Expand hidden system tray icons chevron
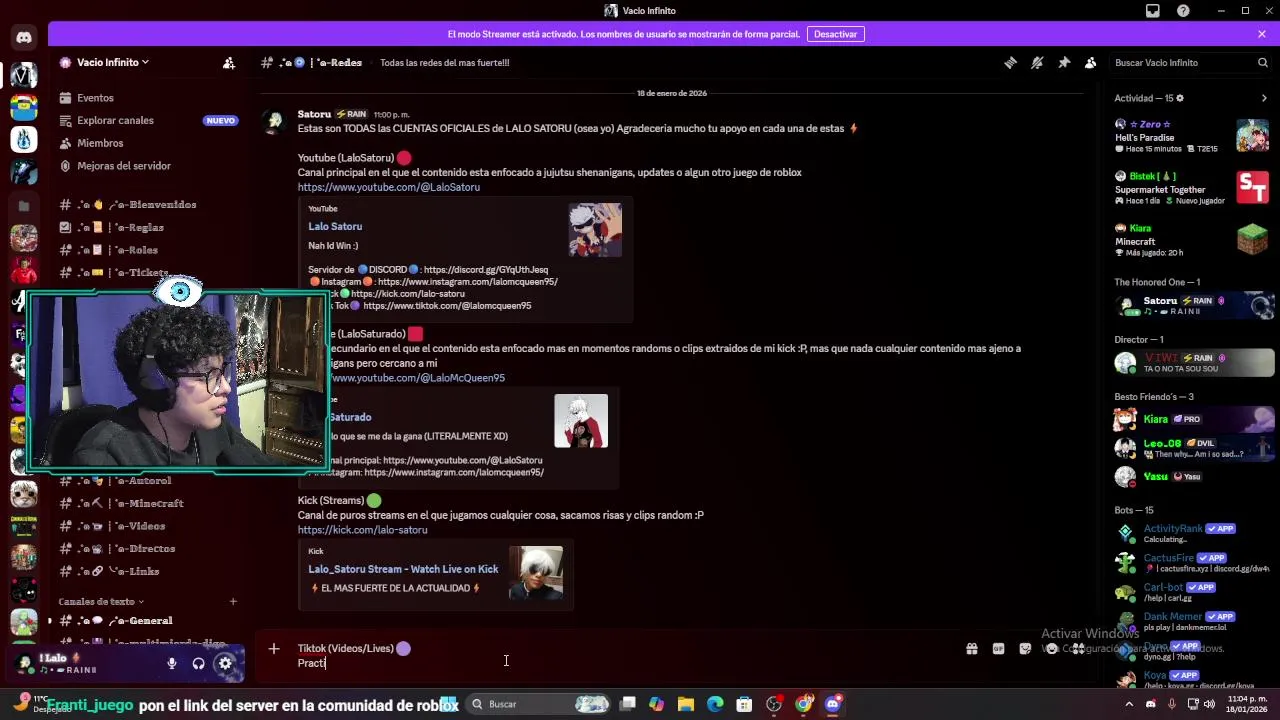Viewport: 1280px width, 720px height. click(1131, 704)
